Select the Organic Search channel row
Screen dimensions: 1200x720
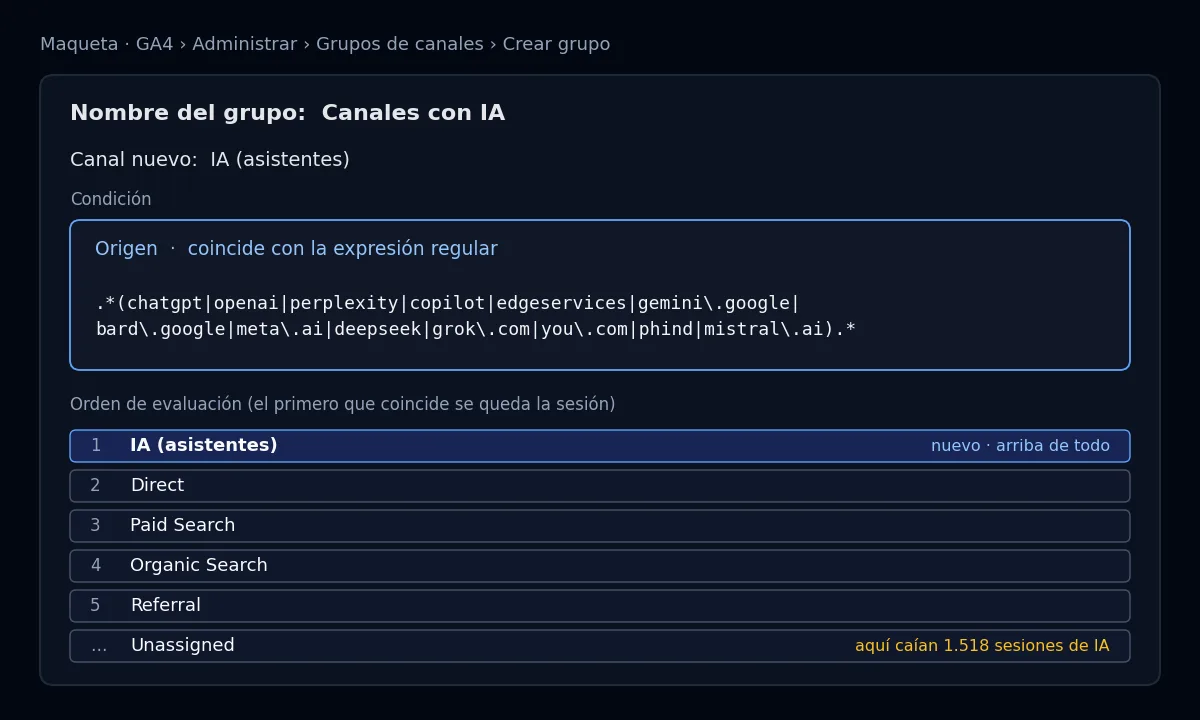[600, 566]
